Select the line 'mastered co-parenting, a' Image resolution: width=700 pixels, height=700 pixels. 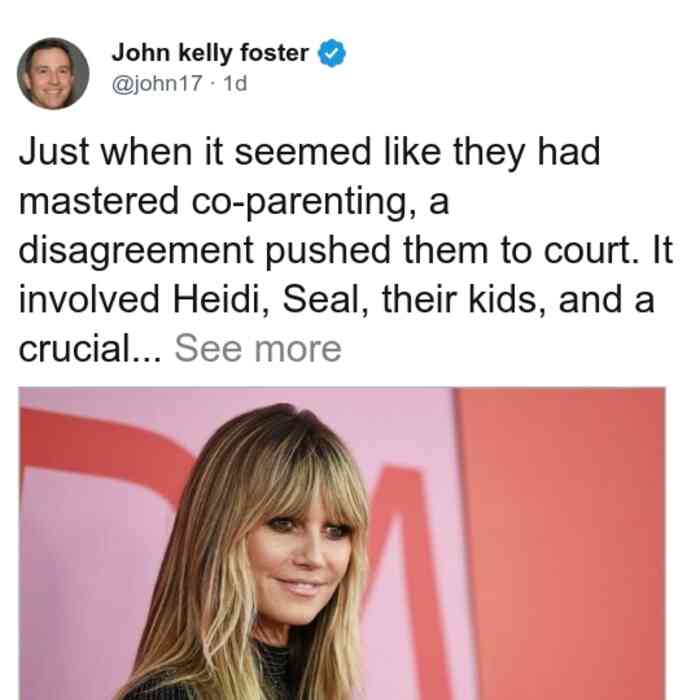[233, 201]
